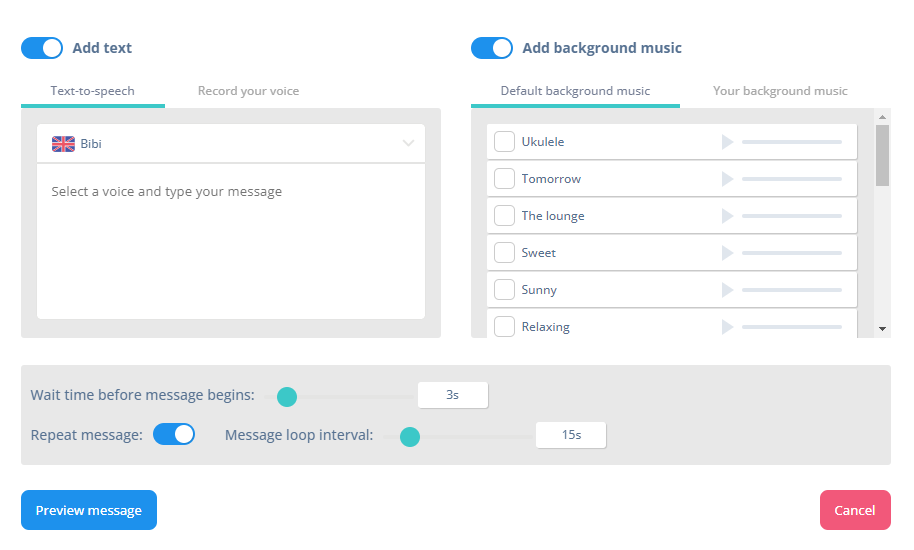The image size is (914, 550).
Task: Switch to Record your voice tab
Action: [248, 91]
